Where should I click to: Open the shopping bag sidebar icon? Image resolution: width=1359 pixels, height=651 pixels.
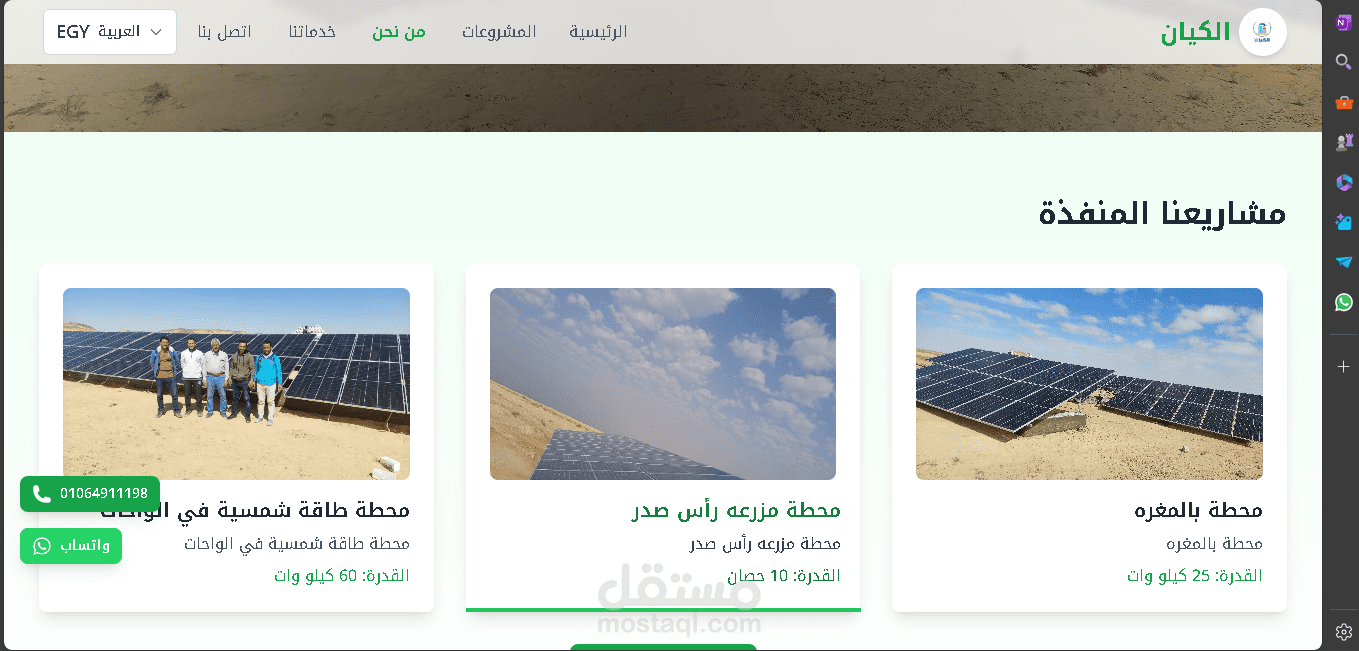click(1343, 102)
